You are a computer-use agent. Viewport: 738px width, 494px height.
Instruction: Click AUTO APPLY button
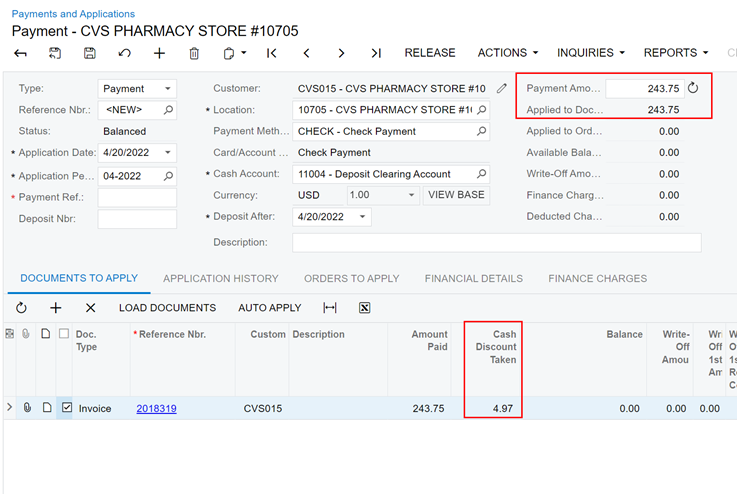coord(270,308)
